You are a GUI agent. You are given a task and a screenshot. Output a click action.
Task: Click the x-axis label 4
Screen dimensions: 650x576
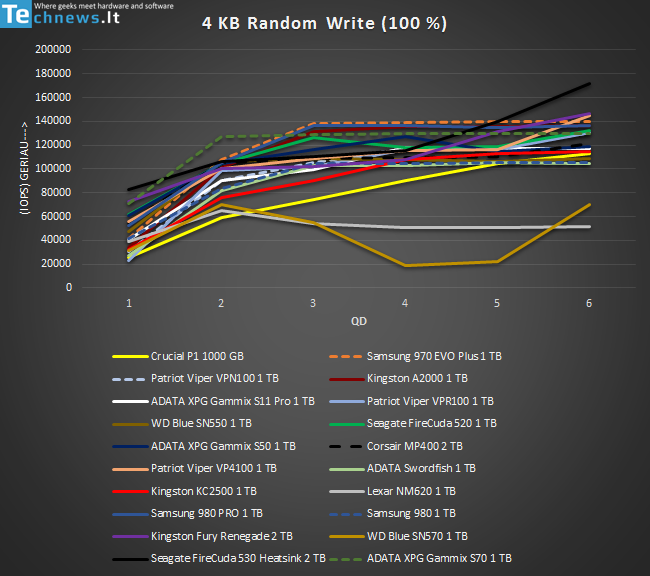[x=405, y=303]
